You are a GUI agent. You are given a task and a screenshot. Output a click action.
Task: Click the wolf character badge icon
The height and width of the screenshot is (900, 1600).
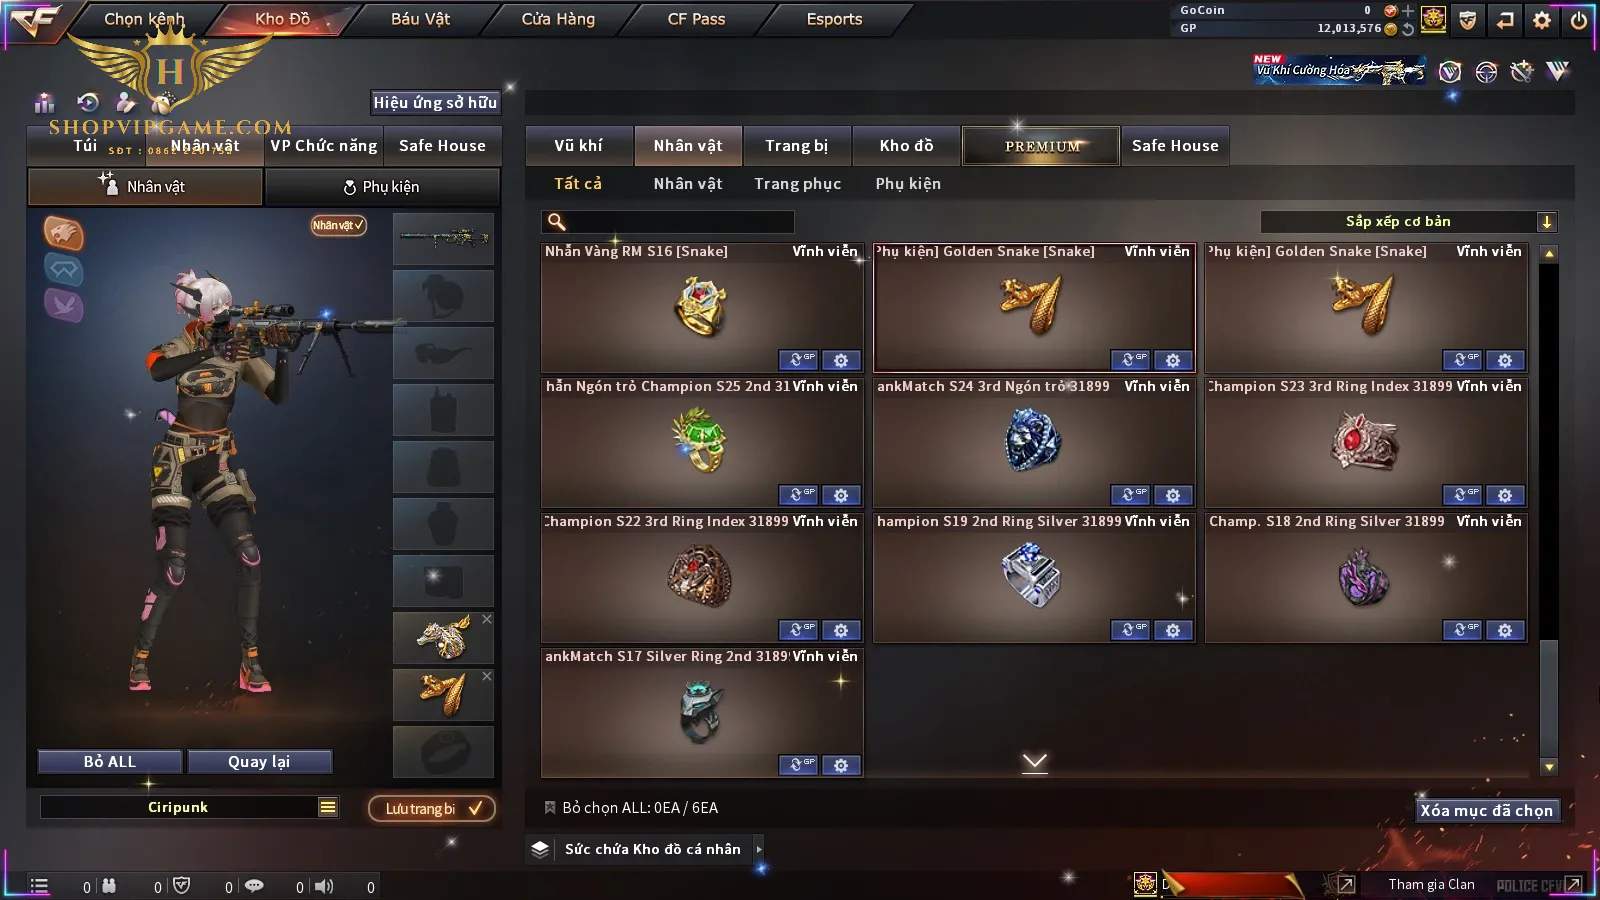point(63,233)
